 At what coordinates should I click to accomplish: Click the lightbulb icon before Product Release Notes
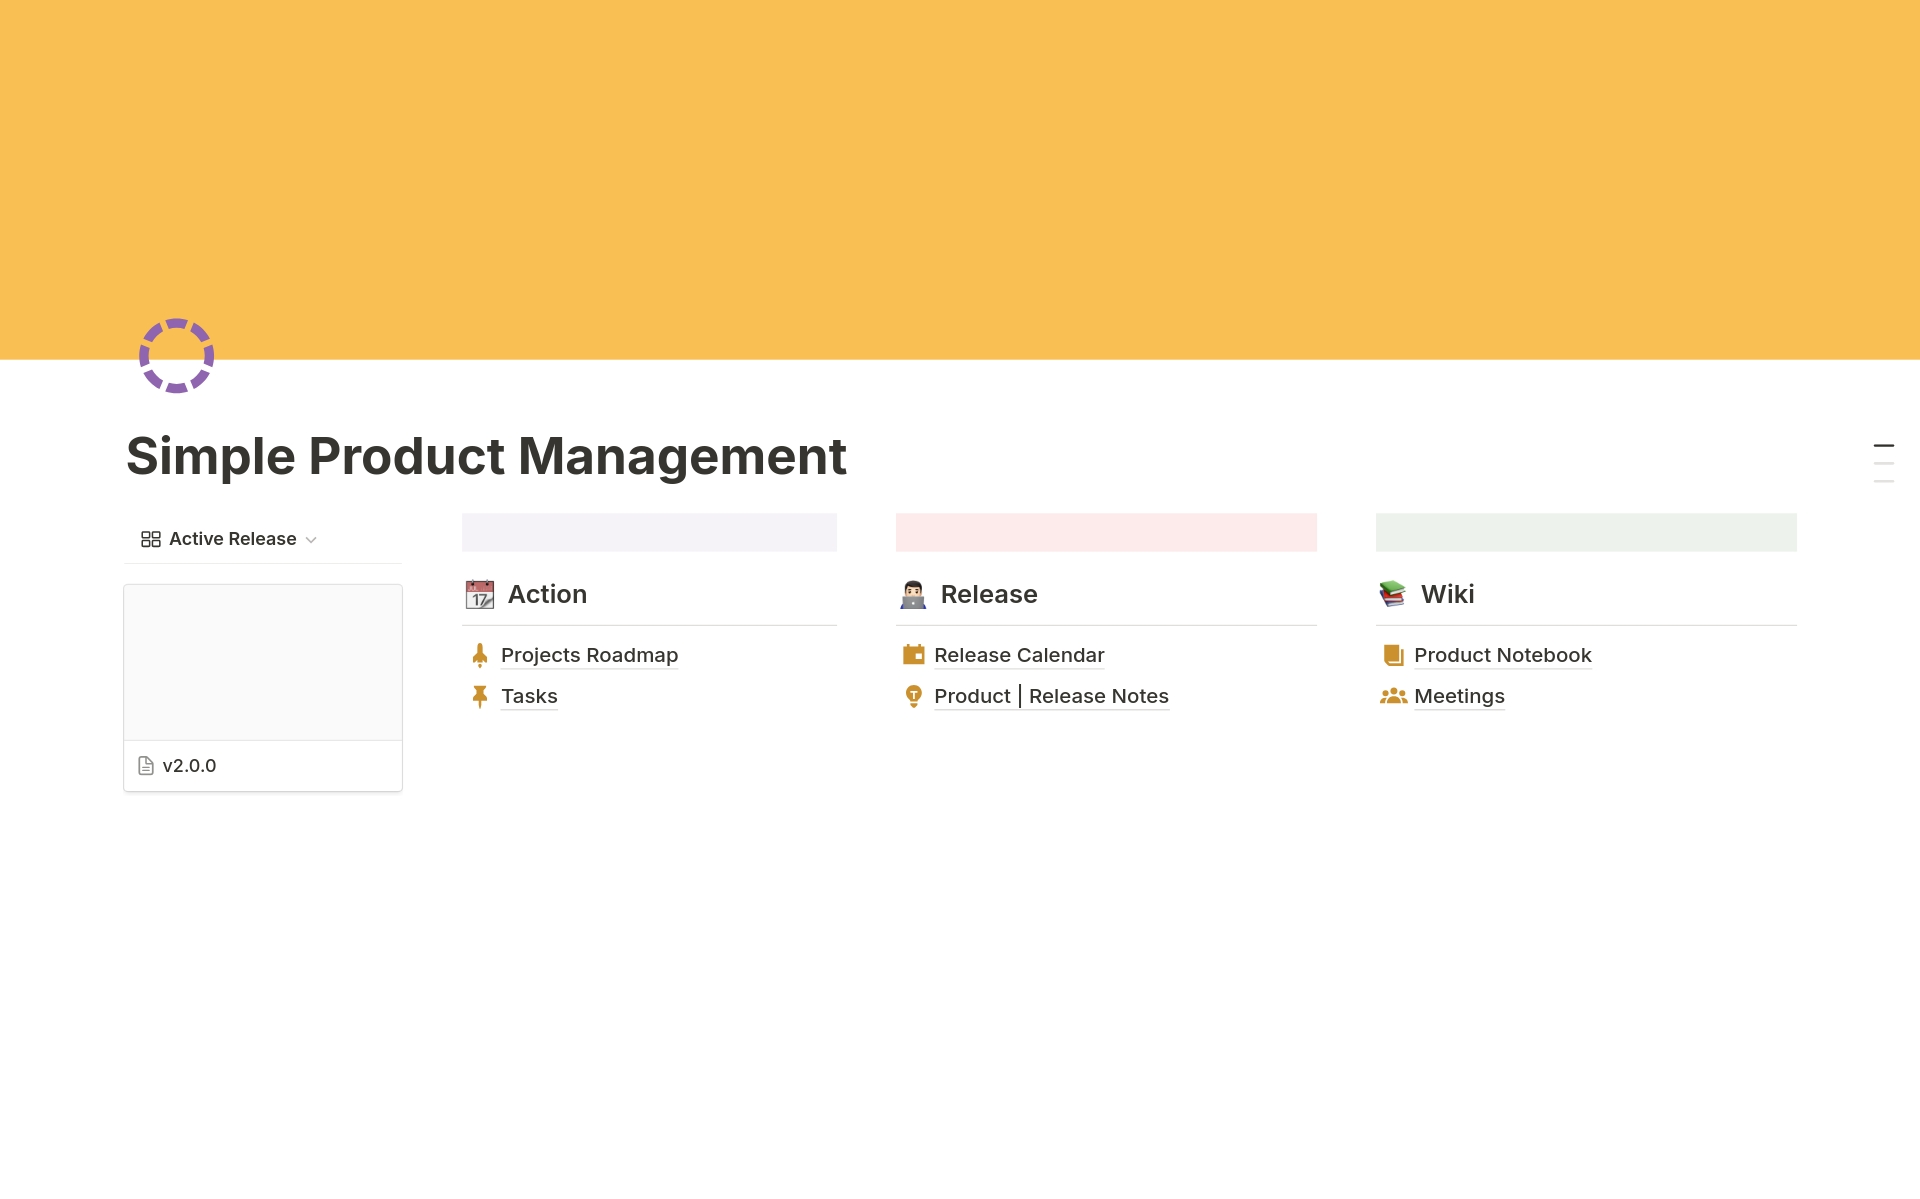(x=913, y=696)
